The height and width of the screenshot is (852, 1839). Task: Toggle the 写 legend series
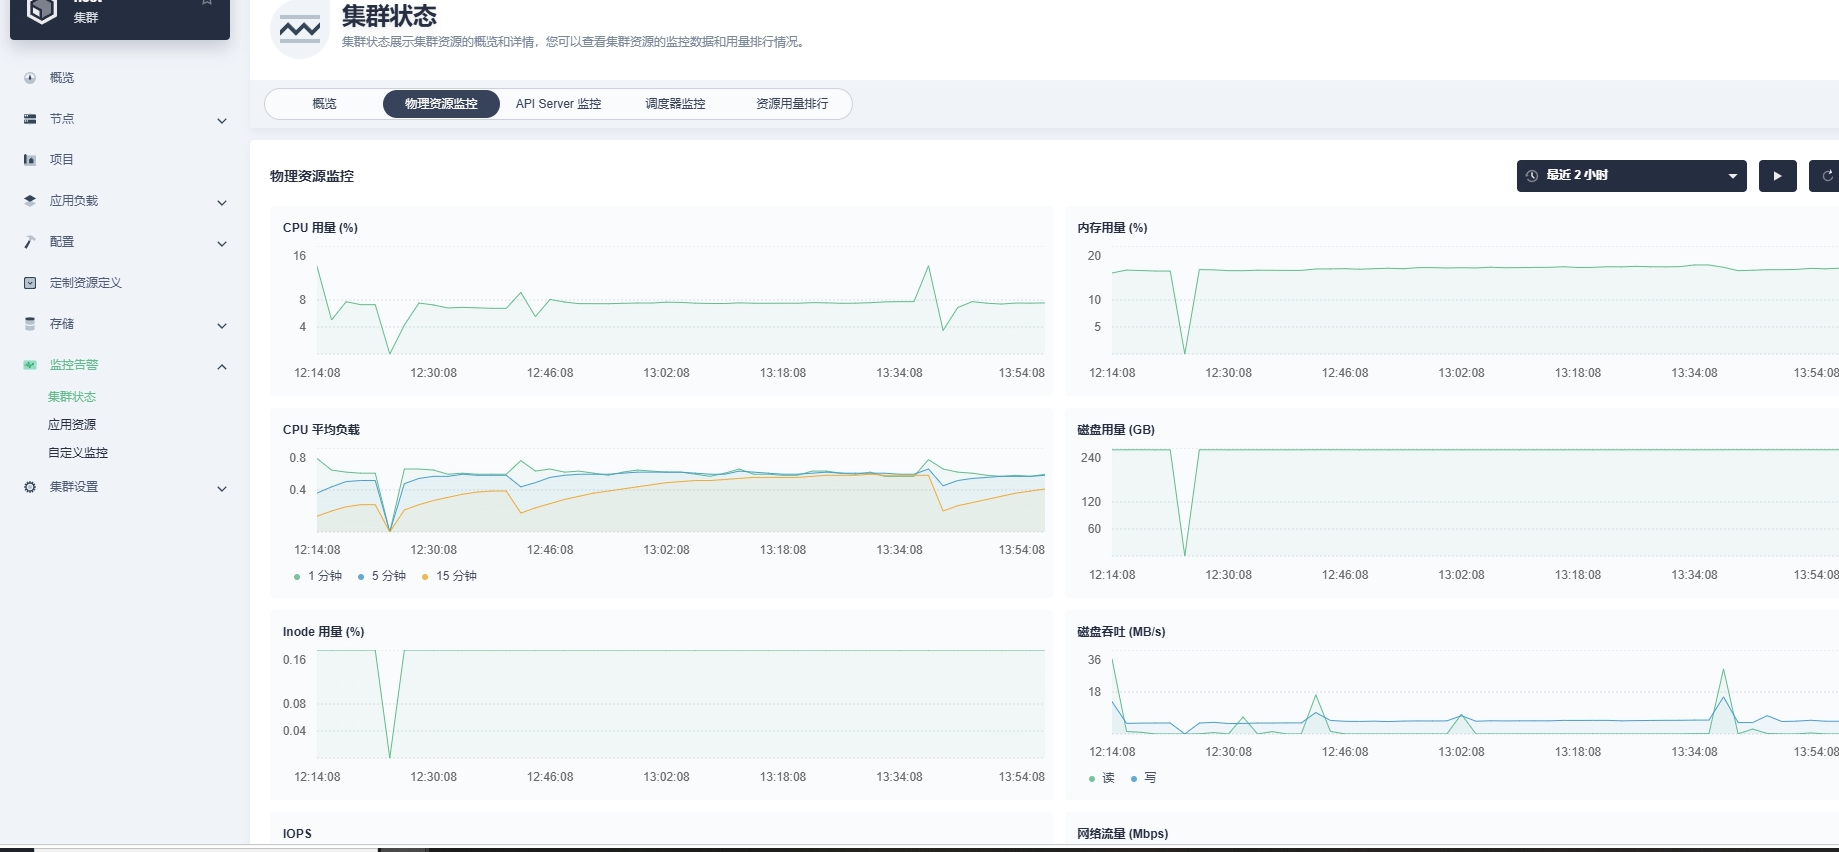(1144, 778)
